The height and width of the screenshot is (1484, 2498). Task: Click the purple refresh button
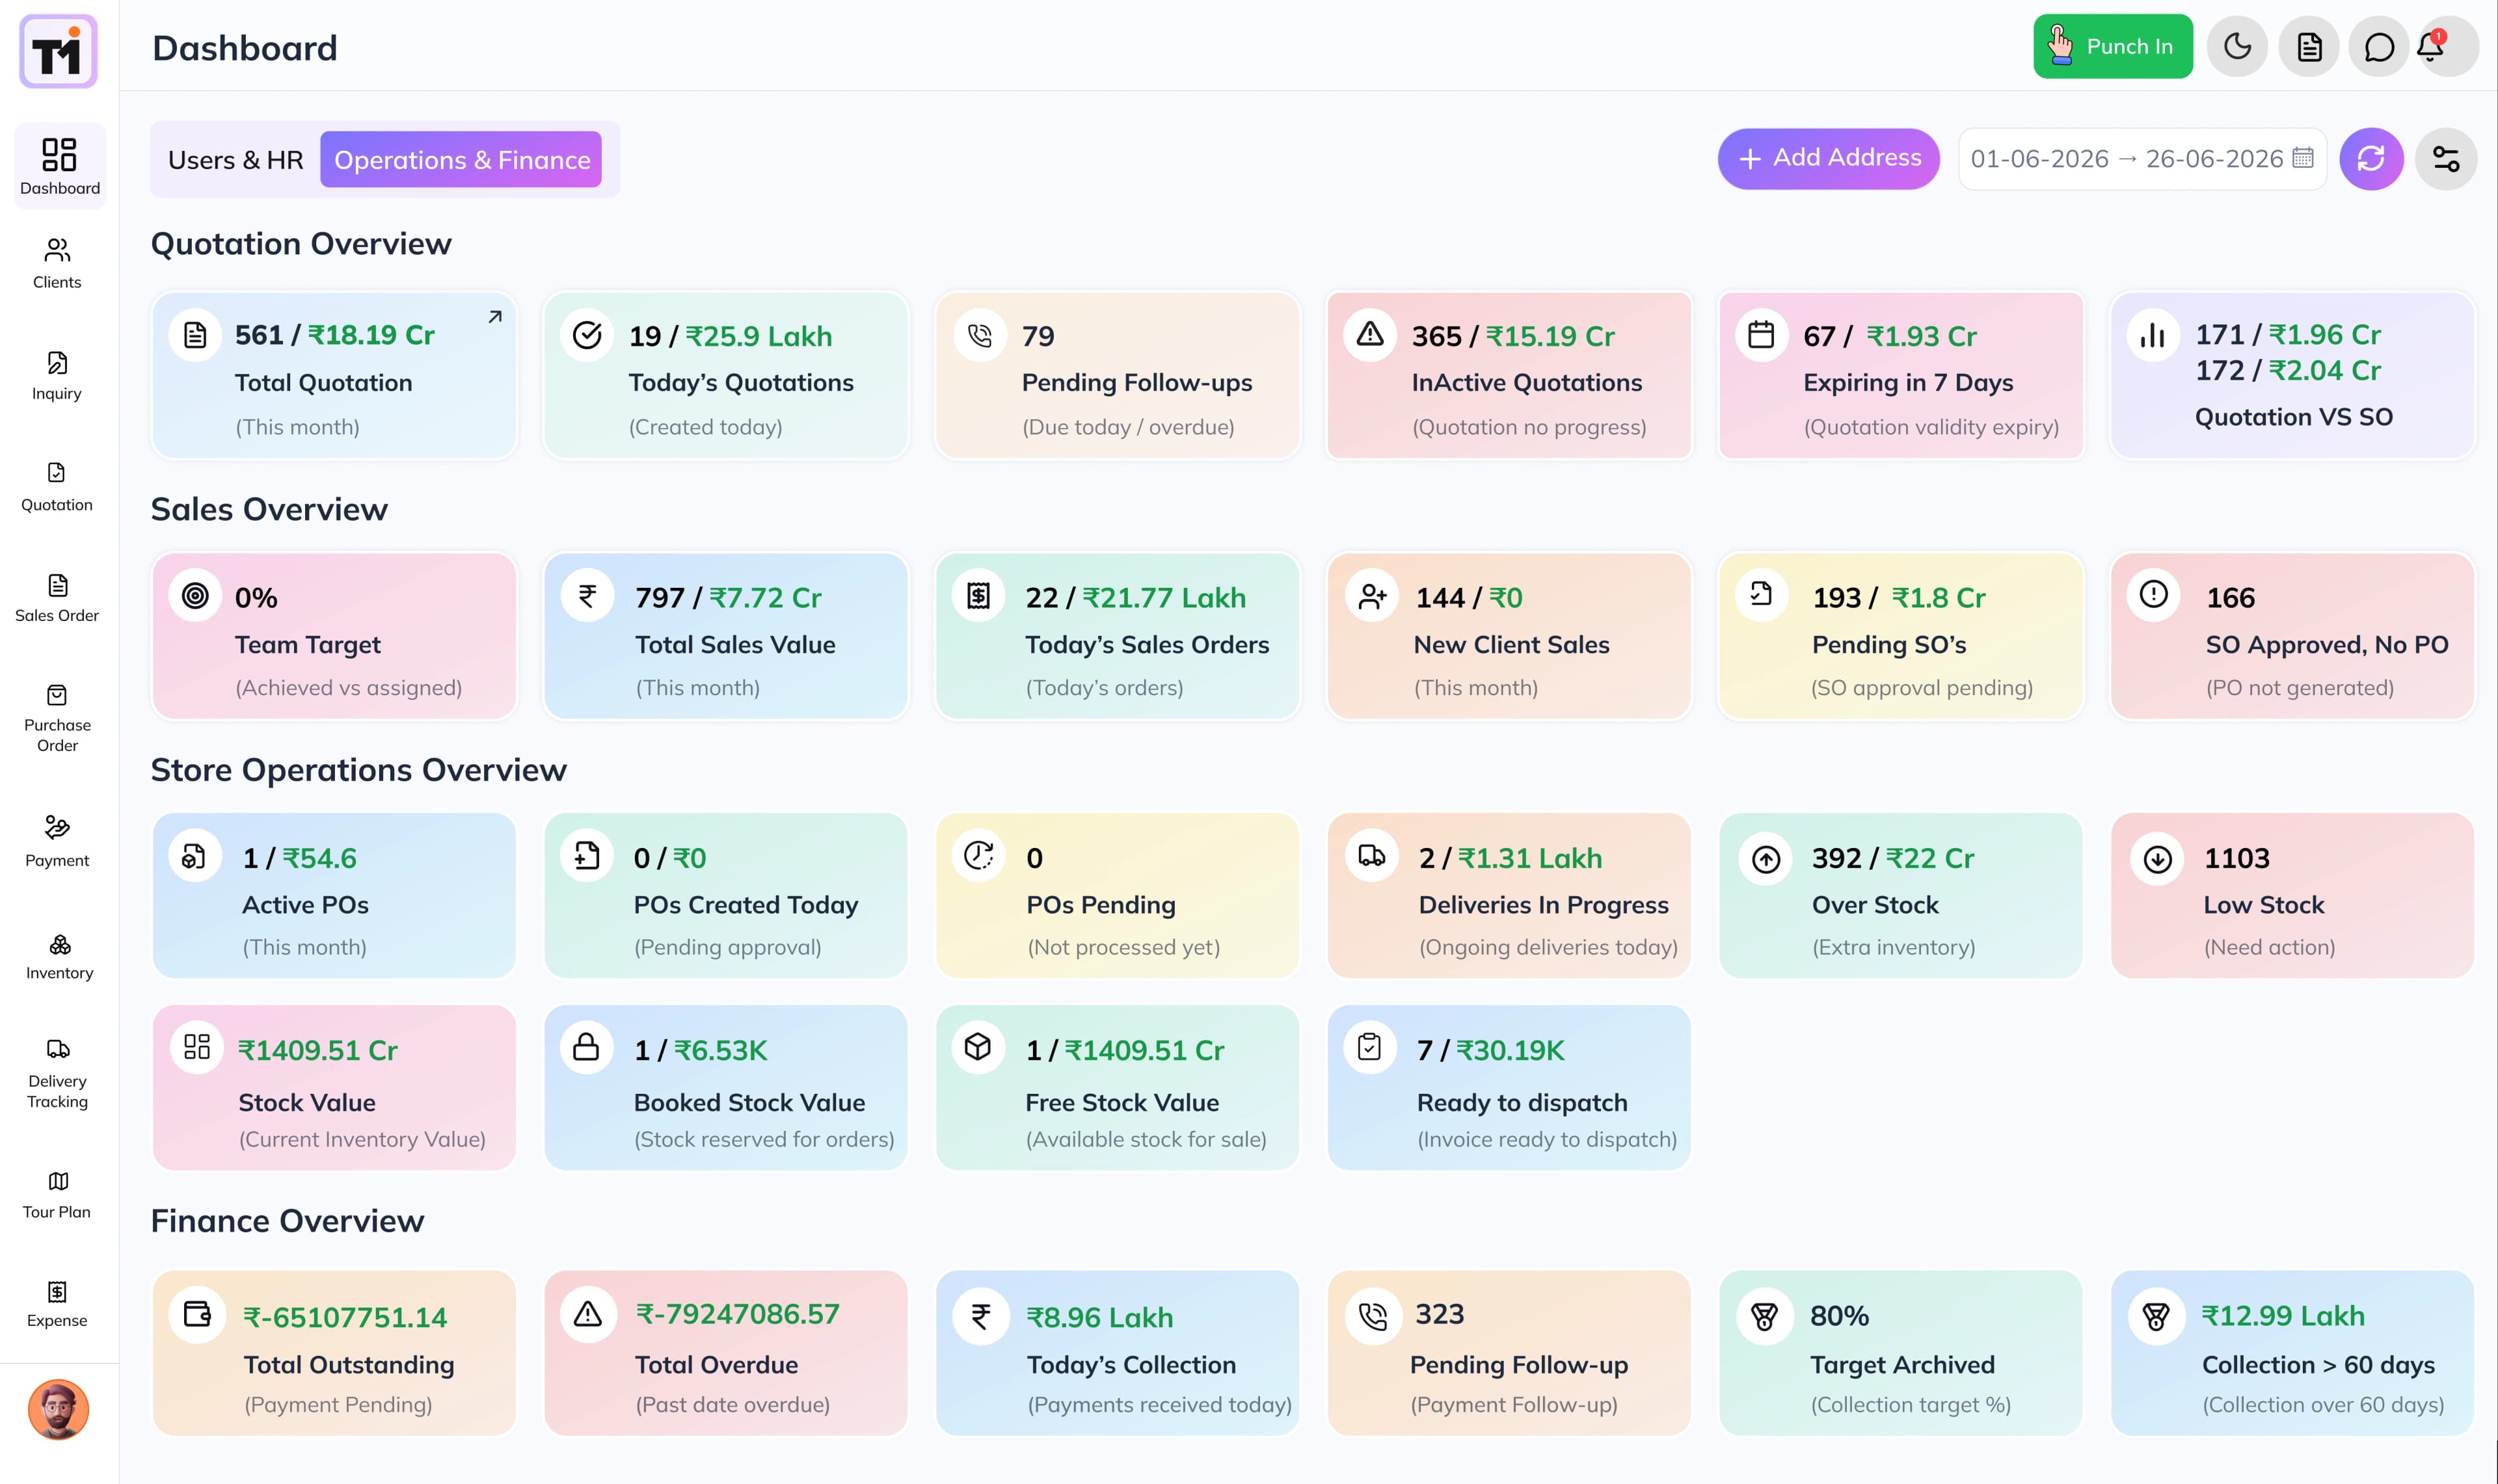click(x=2371, y=158)
